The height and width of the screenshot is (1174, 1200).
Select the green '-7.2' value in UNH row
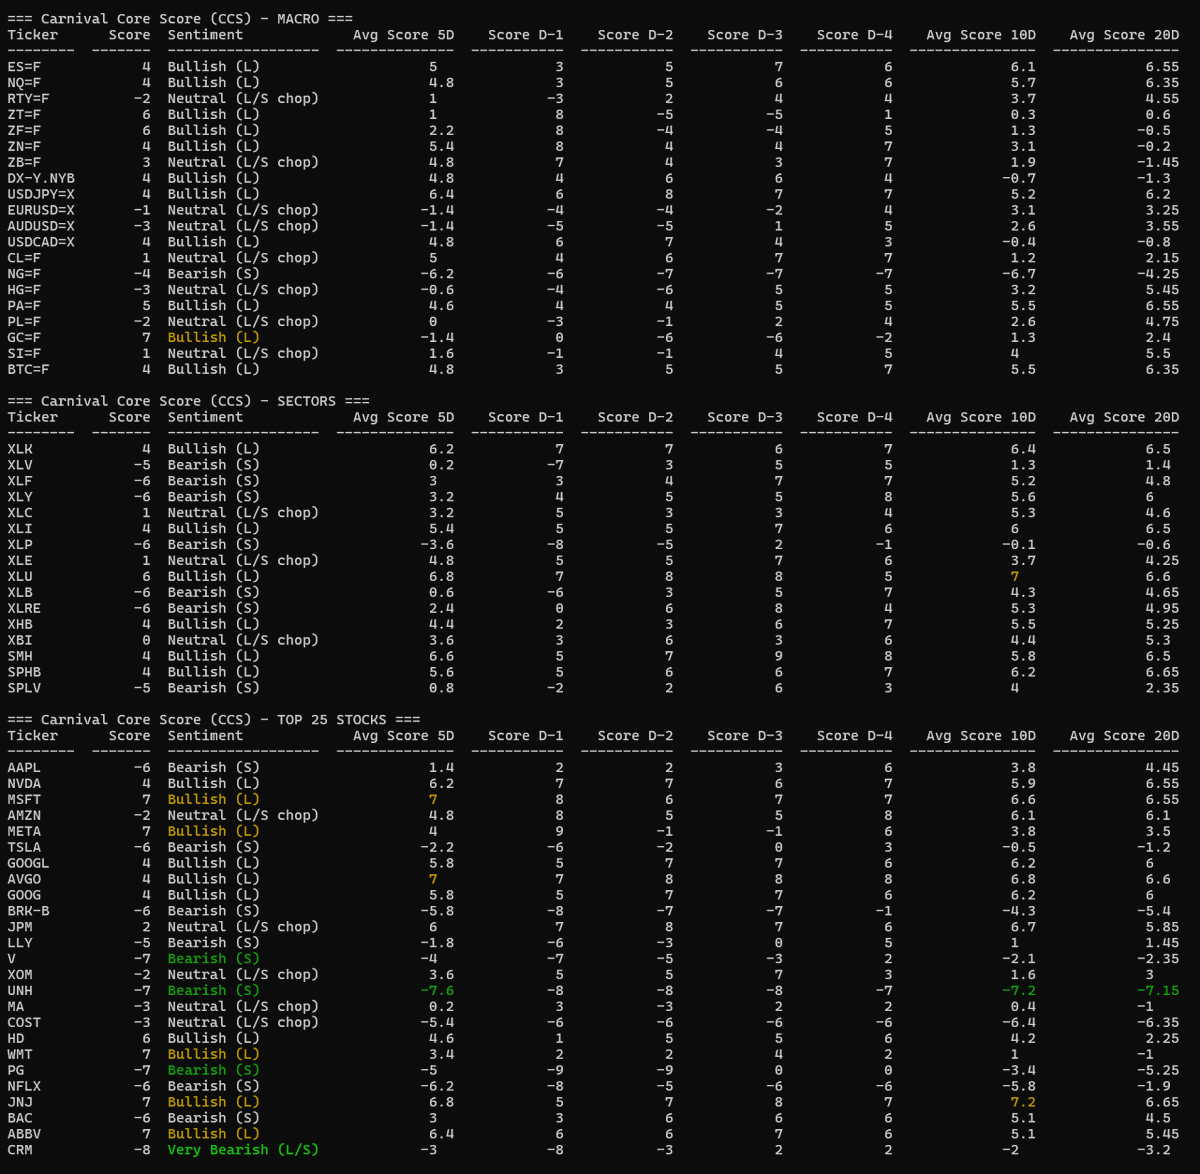point(1019,991)
